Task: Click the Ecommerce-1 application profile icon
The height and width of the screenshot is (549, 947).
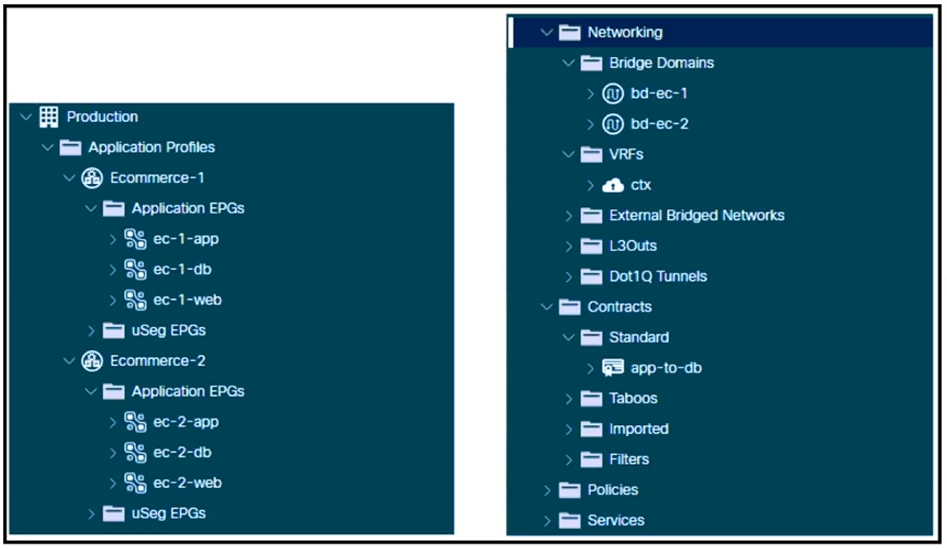Action: [92, 178]
